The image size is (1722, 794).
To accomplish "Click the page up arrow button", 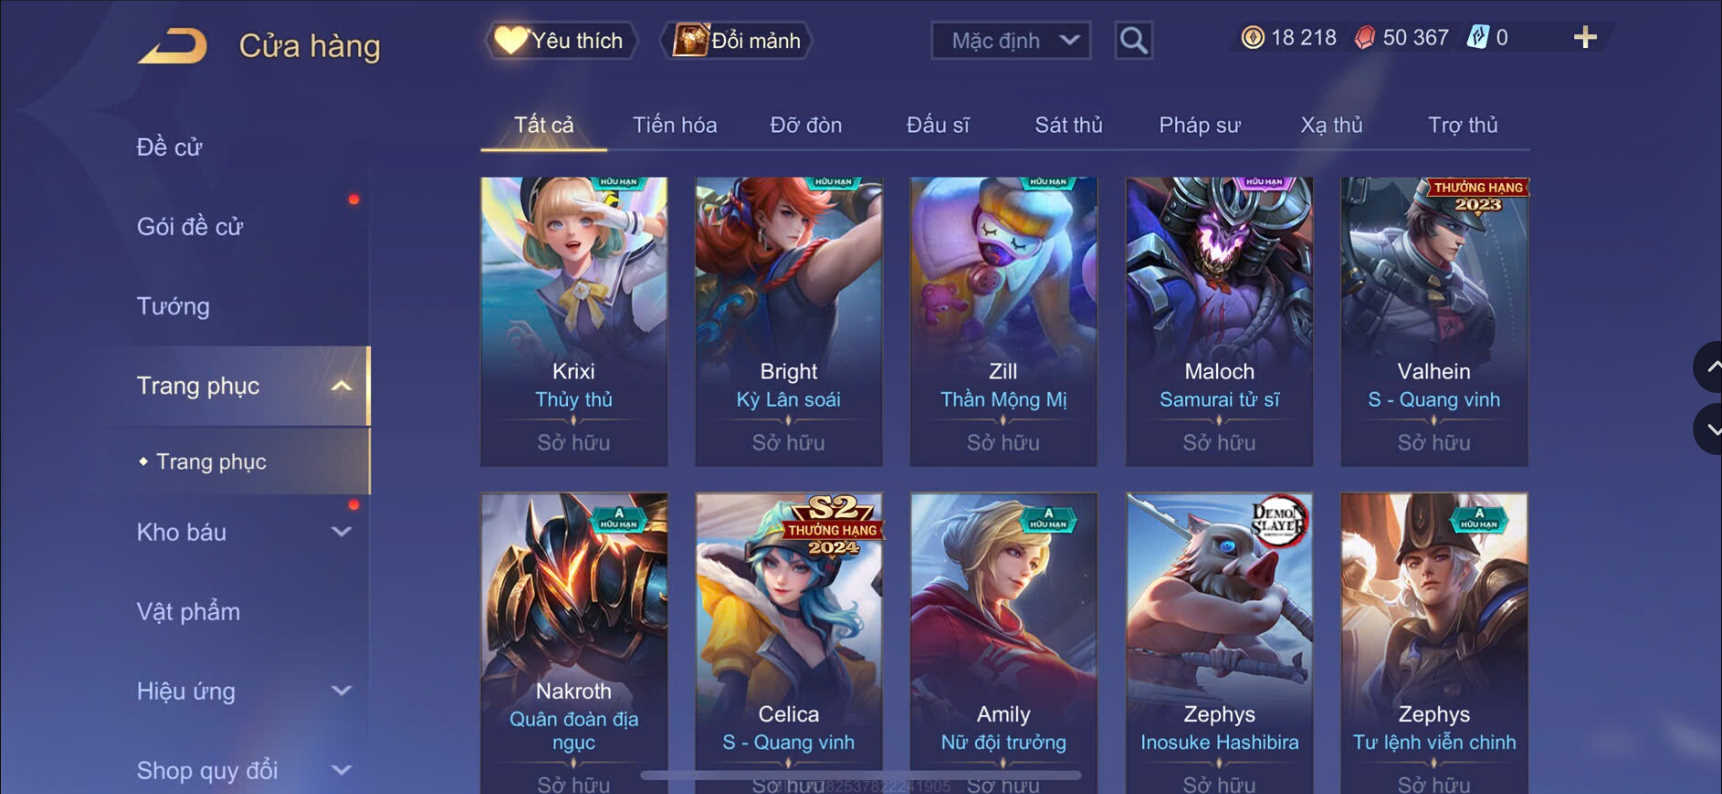I will [x=1709, y=367].
